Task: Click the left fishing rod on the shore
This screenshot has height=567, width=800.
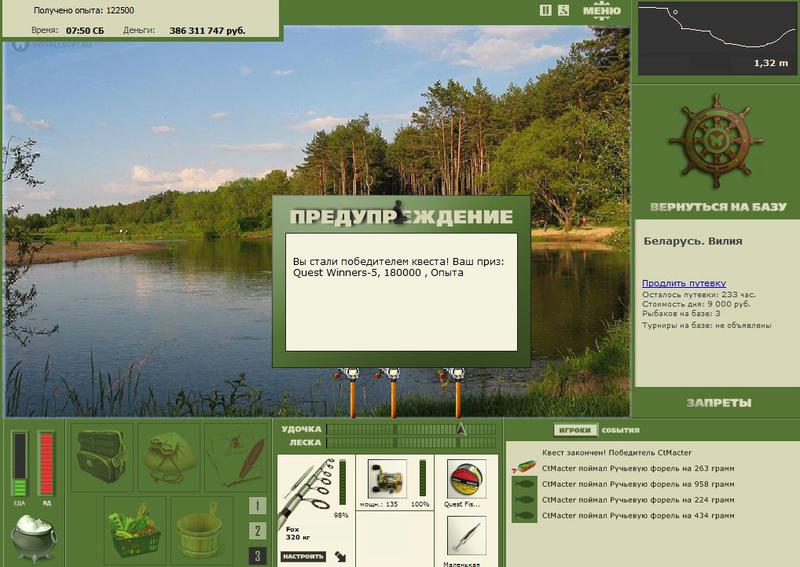Action: point(351,392)
